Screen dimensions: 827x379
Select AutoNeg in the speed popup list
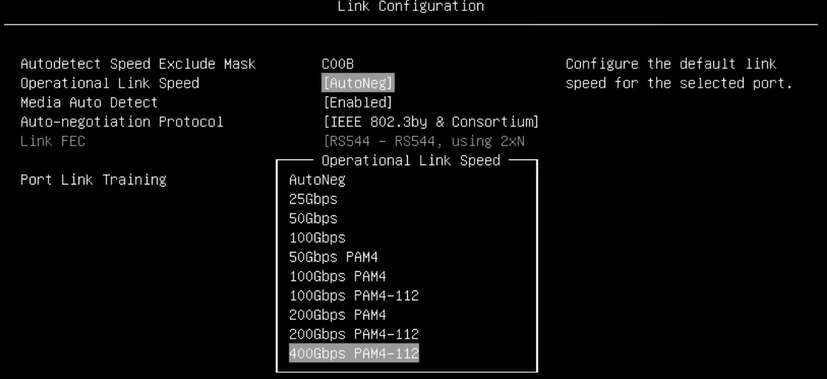coord(317,180)
